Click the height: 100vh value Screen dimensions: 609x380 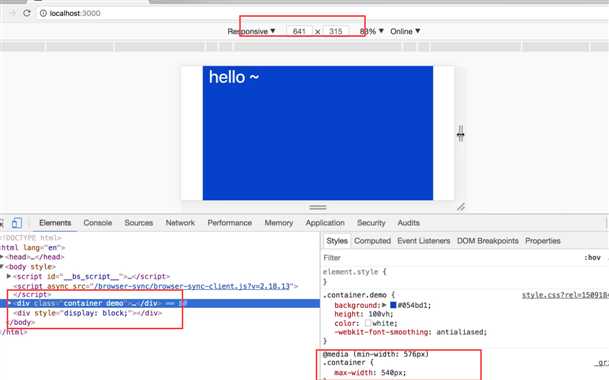(381, 314)
